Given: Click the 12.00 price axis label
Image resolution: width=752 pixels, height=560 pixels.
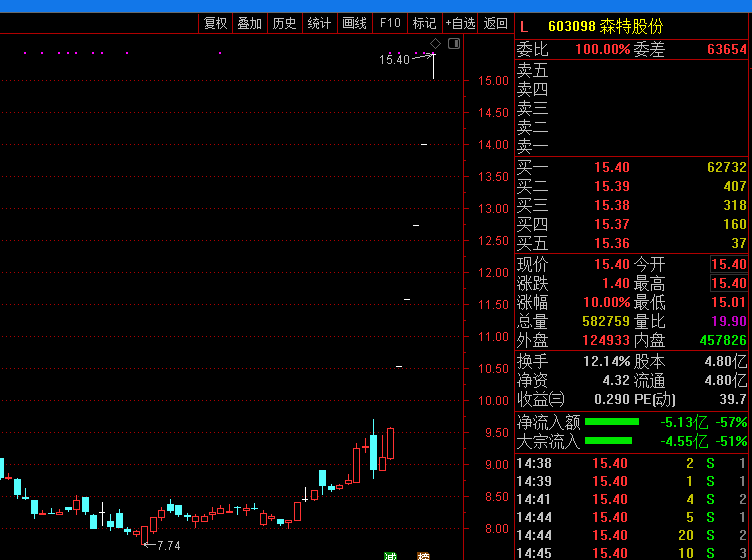Looking at the screenshot, I should [493, 272].
